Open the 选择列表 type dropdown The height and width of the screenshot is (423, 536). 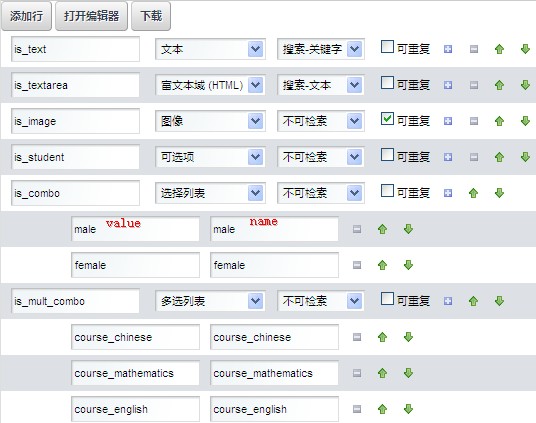pyautogui.click(x=210, y=193)
